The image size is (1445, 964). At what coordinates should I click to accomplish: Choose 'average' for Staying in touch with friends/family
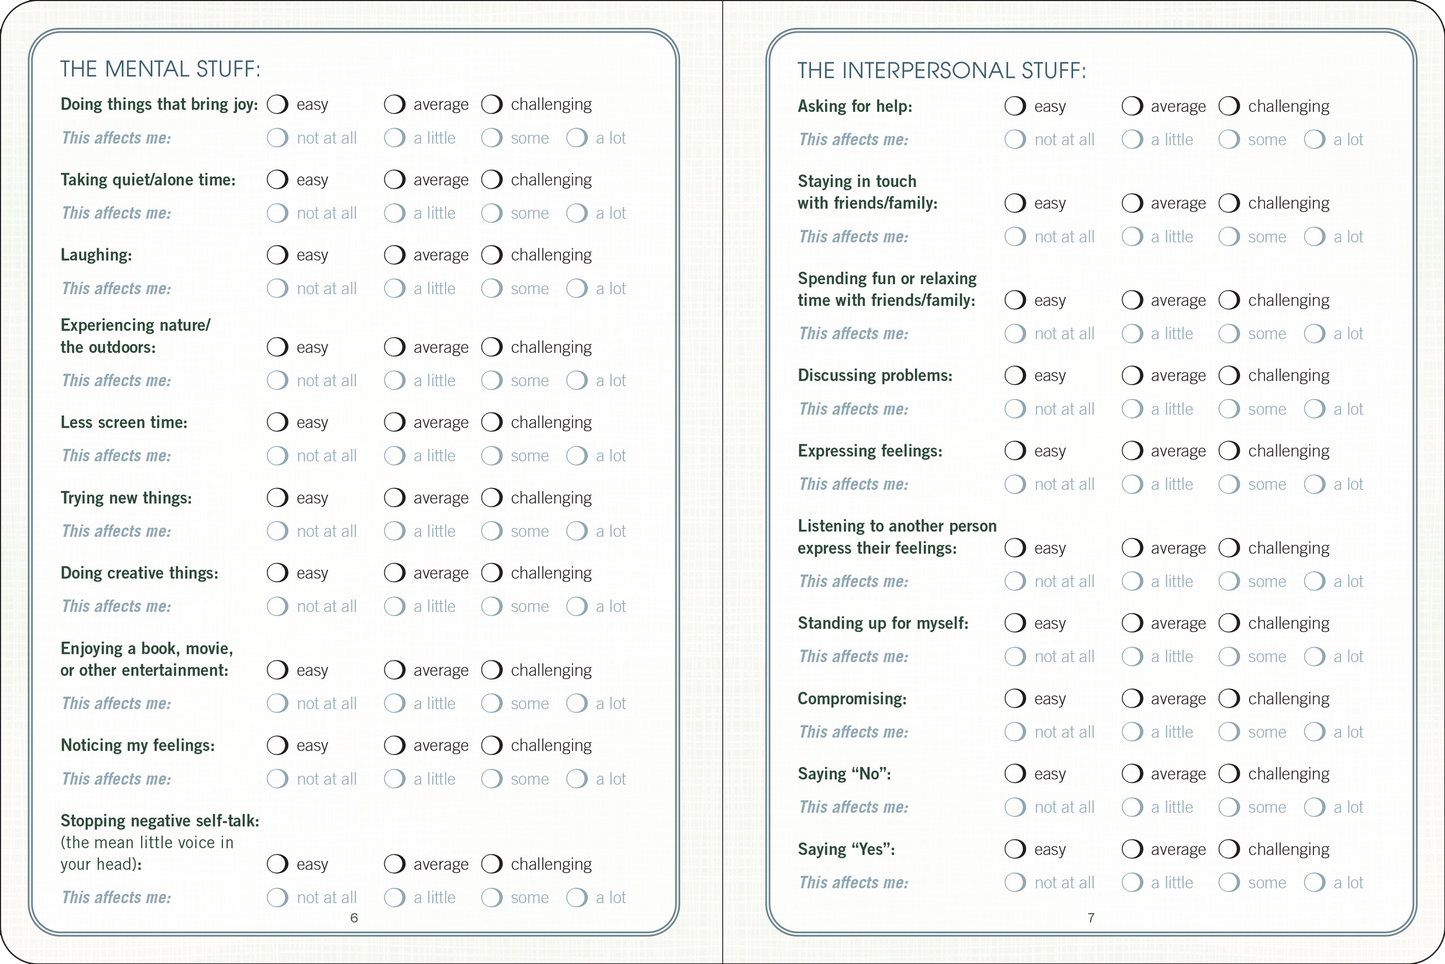coord(1132,203)
